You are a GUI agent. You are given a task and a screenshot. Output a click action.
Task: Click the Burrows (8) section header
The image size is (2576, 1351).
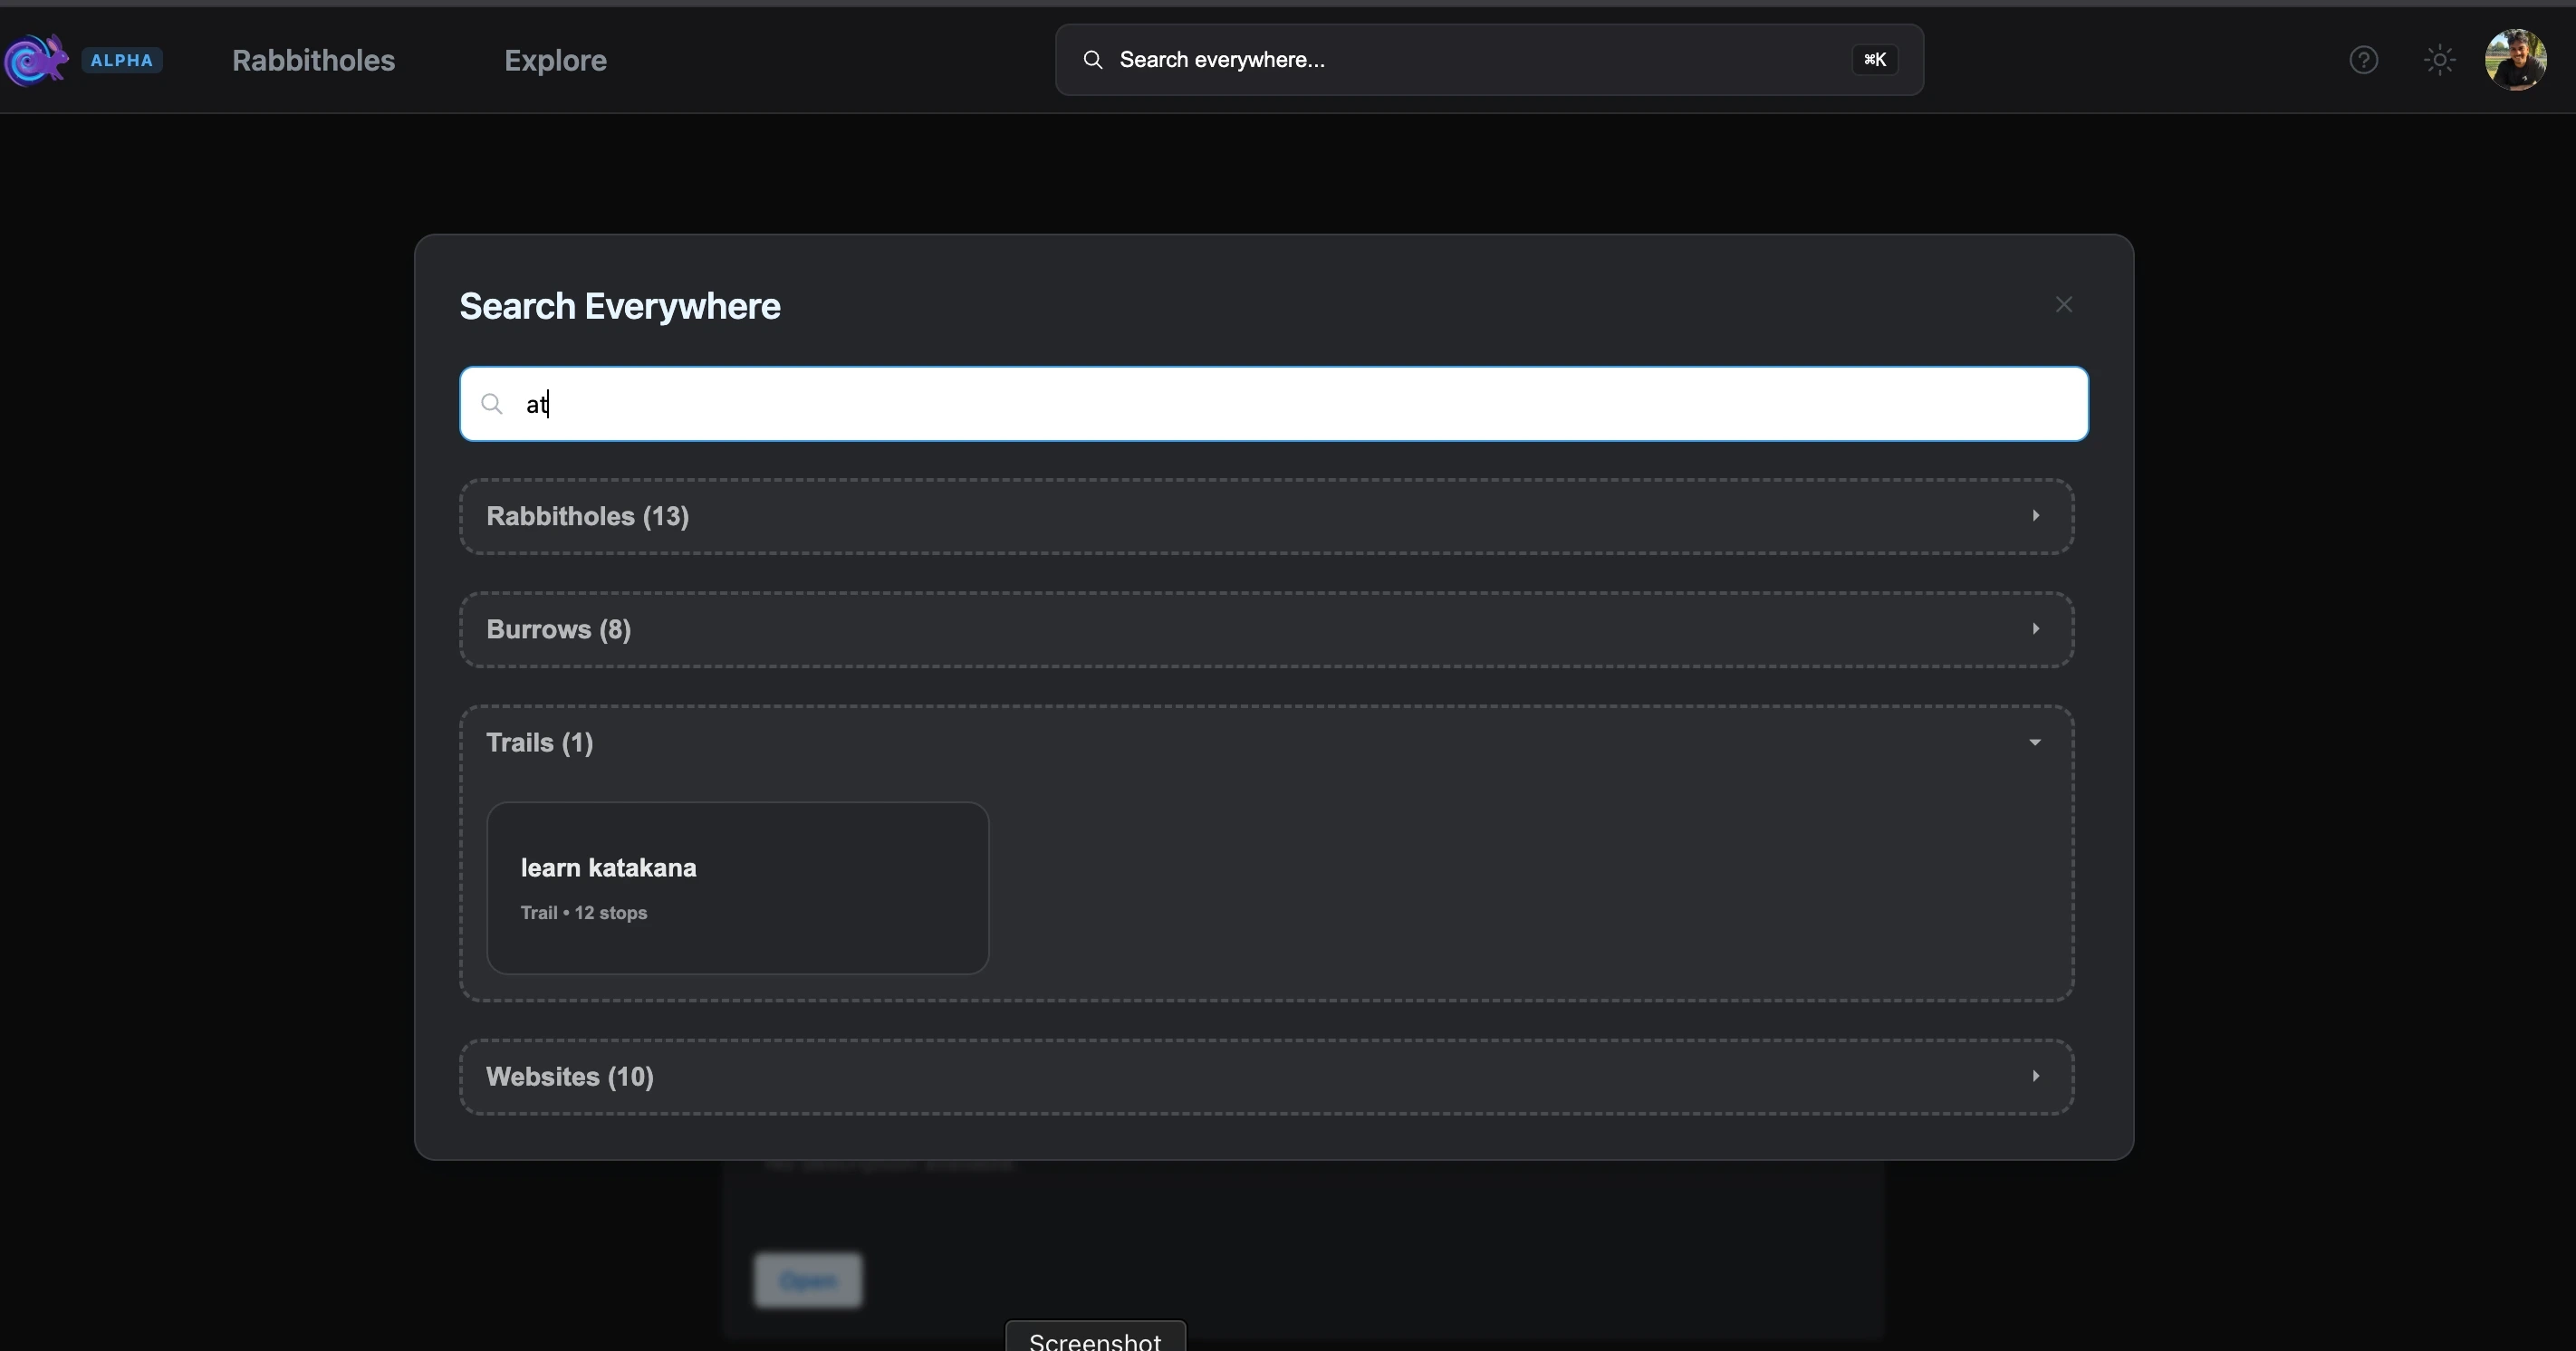[558, 629]
